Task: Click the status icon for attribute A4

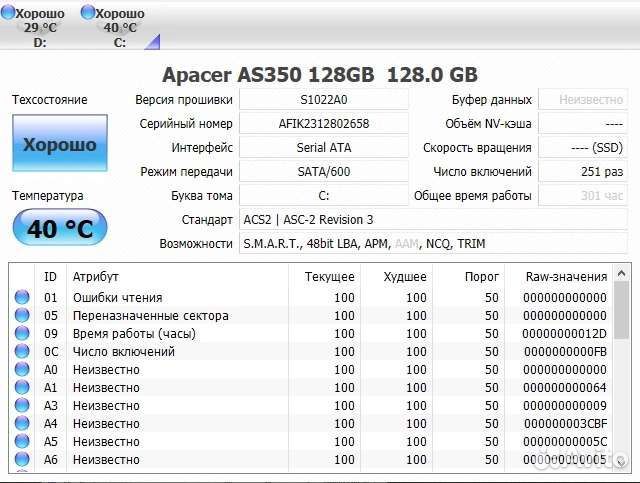Action: pyautogui.click(x=22, y=423)
